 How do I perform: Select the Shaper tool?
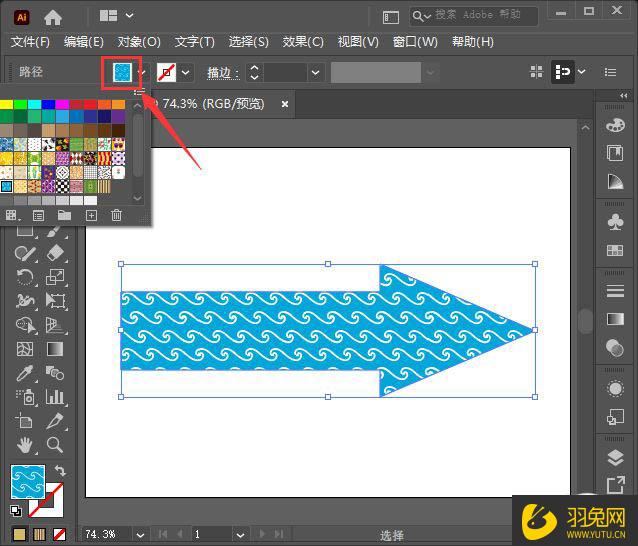point(25,253)
